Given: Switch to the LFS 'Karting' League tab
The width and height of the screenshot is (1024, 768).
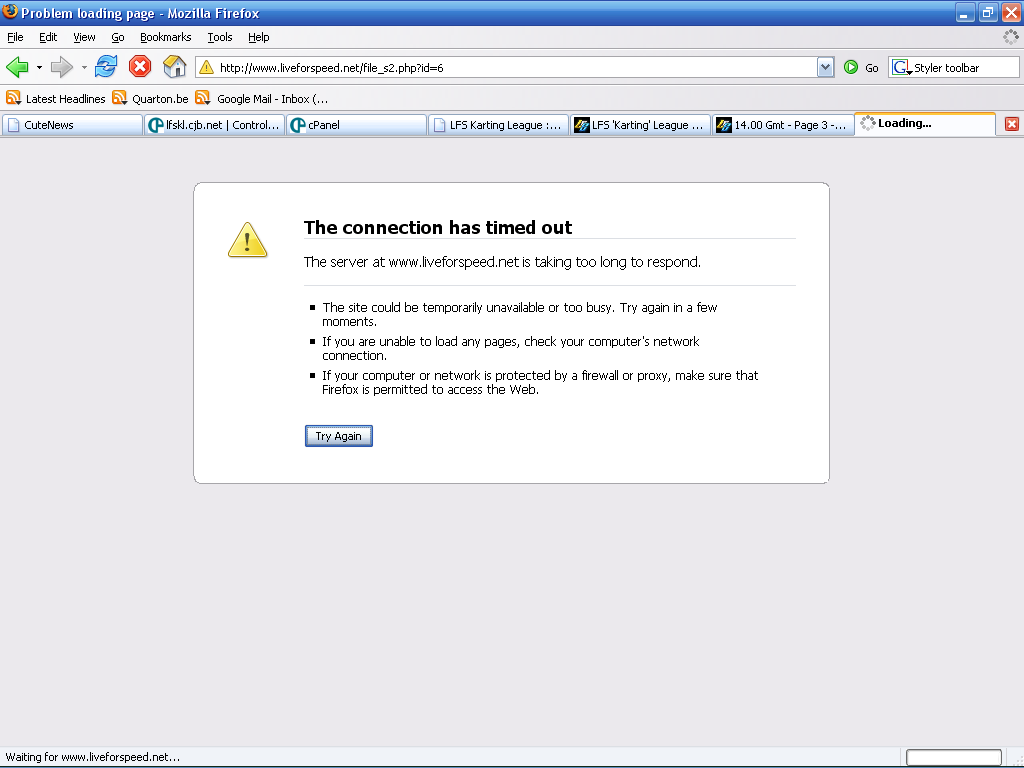Looking at the screenshot, I should pyautogui.click(x=641, y=125).
